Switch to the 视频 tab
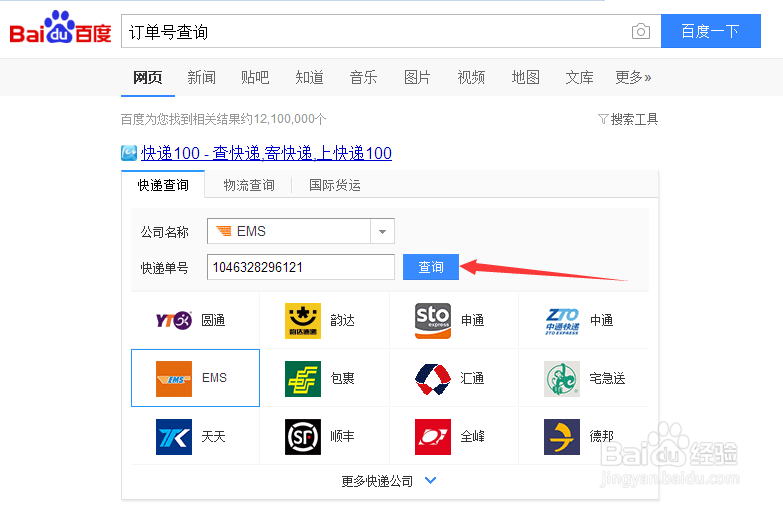 [471, 77]
